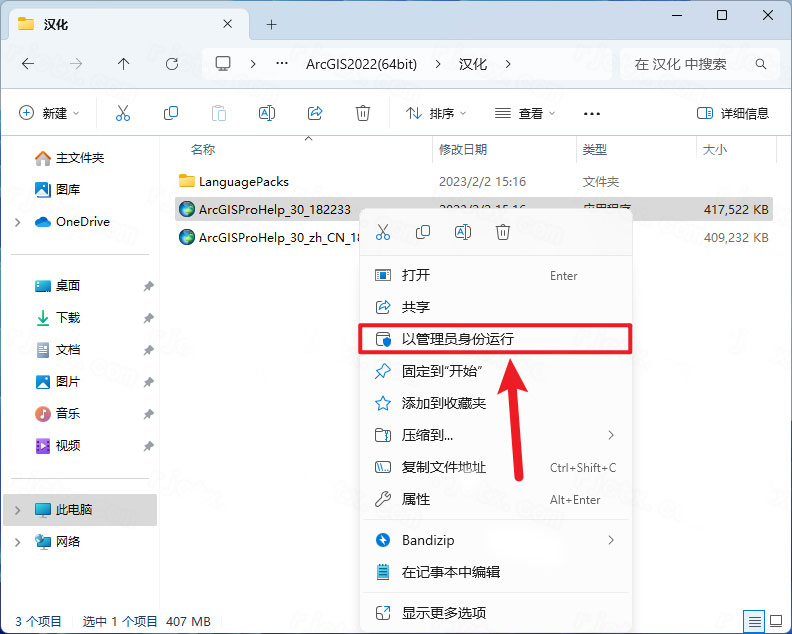792x634 pixels.
Task: Expand the 压缩到... submenu arrow
Action: pyautogui.click(x=611, y=435)
